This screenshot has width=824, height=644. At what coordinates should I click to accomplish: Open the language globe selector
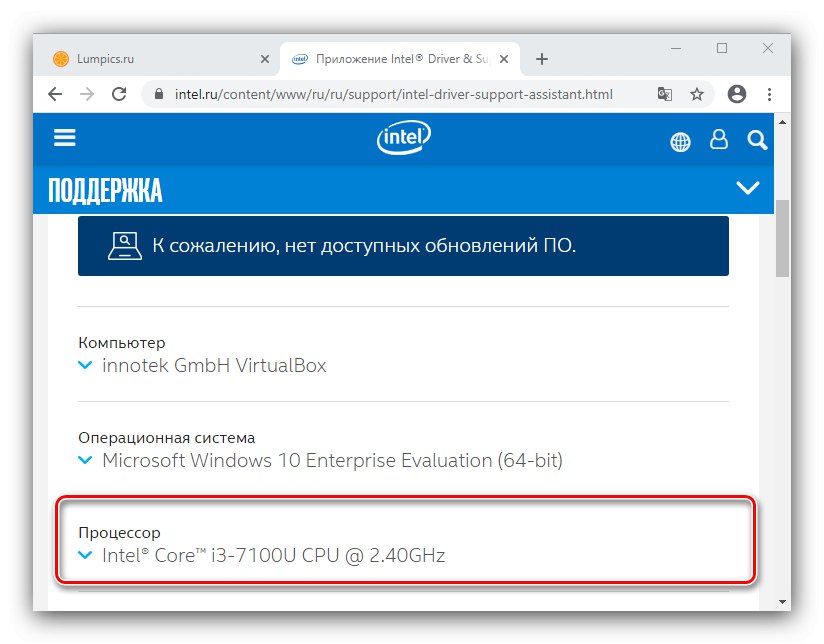point(680,141)
